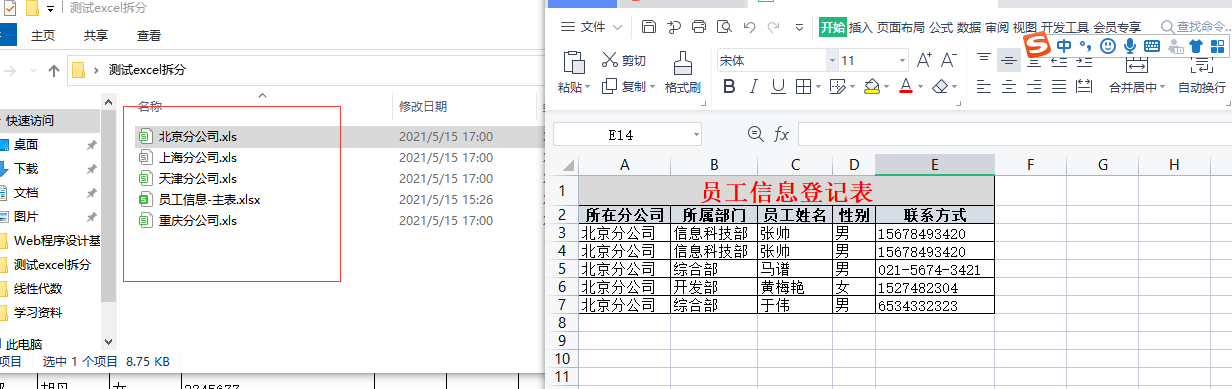Align text to vertical middle
This screenshot has height=389, width=1232.
click(x=1009, y=60)
